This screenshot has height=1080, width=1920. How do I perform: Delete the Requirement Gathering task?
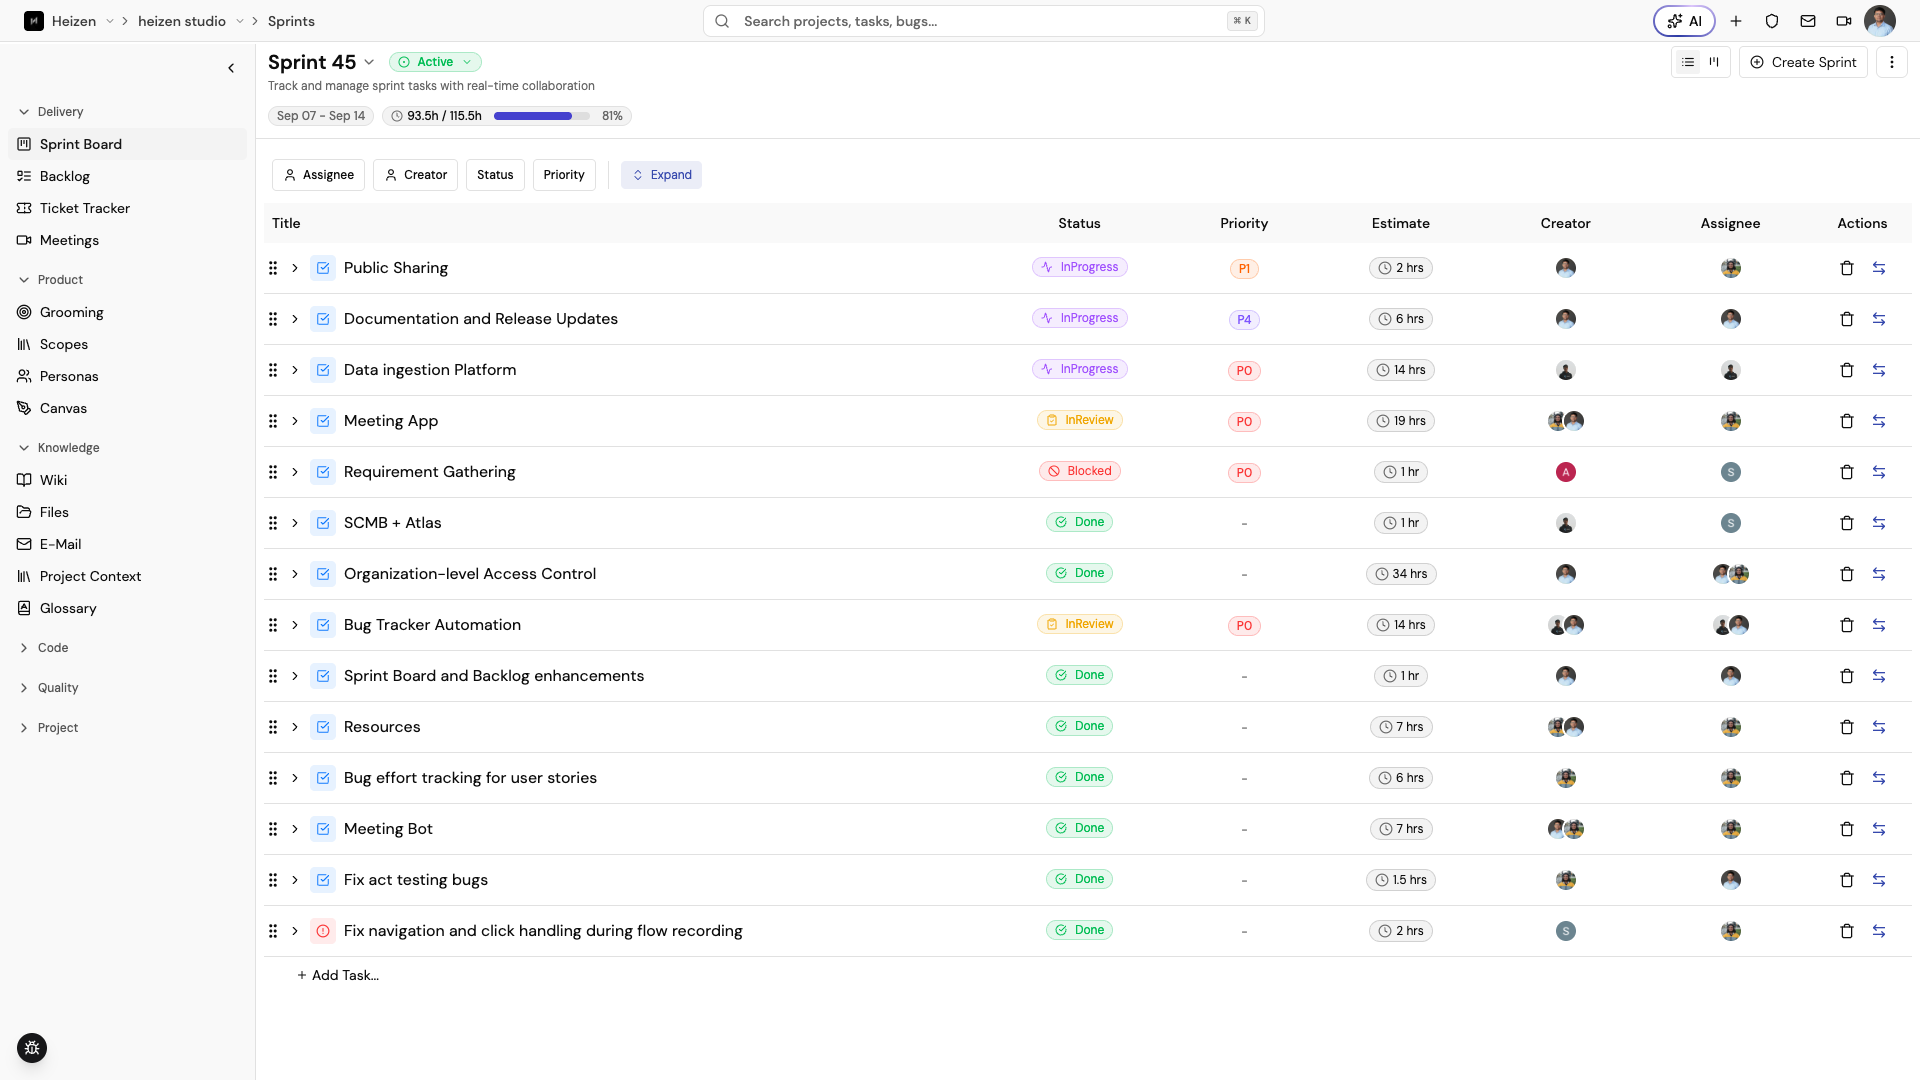1847,472
